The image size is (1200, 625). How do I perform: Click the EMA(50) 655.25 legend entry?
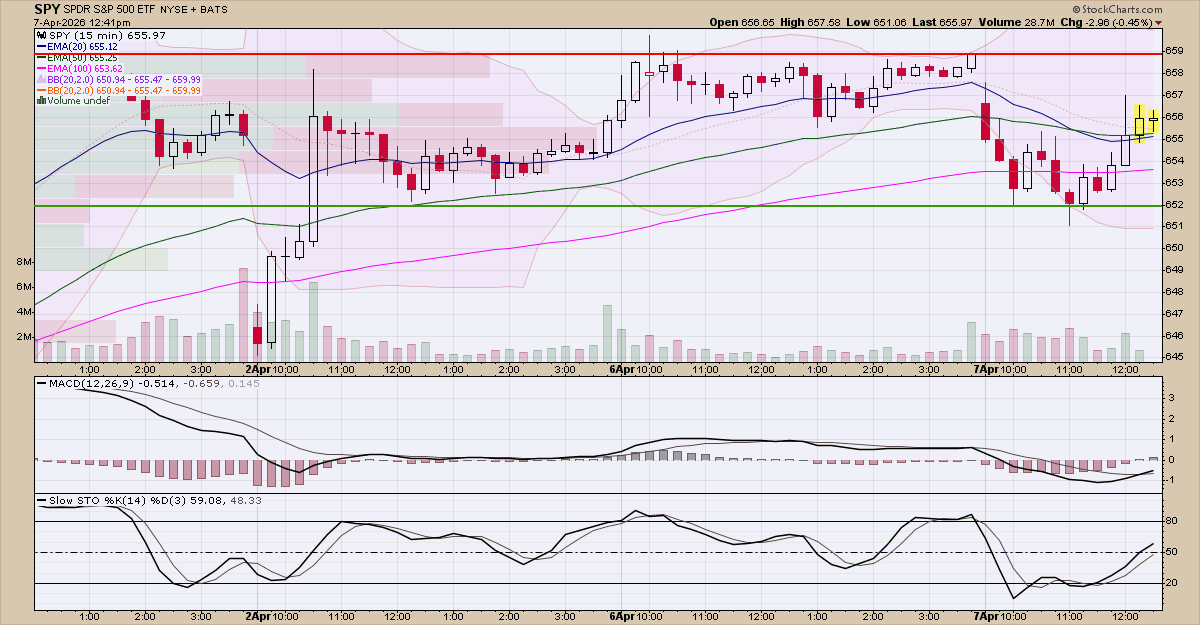coord(82,57)
